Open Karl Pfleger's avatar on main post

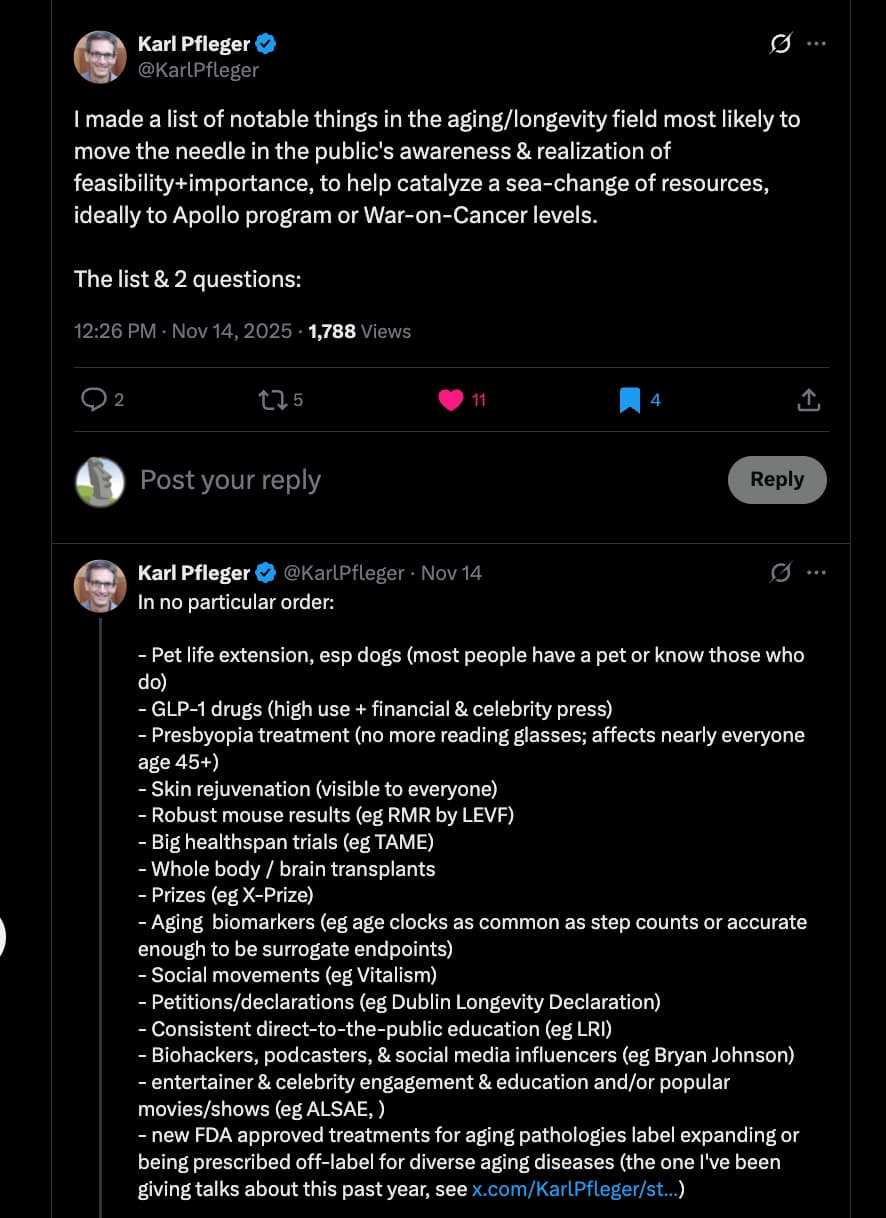click(100, 57)
